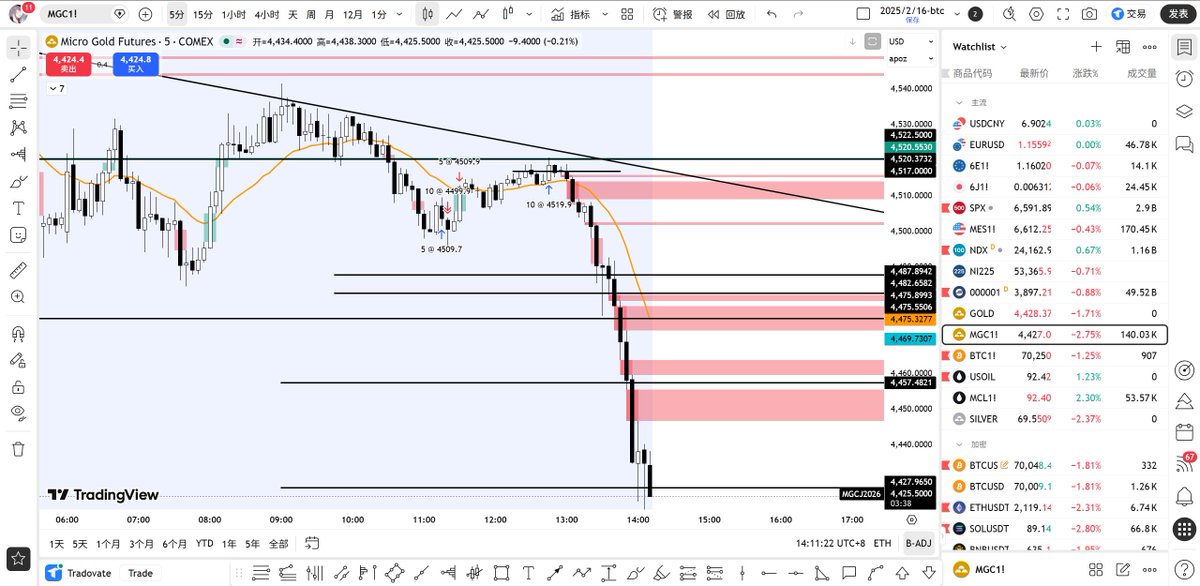1200x586 pixels.
Task: Open the alerts clock icon in right sidebar
Action: [x=1184, y=79]
